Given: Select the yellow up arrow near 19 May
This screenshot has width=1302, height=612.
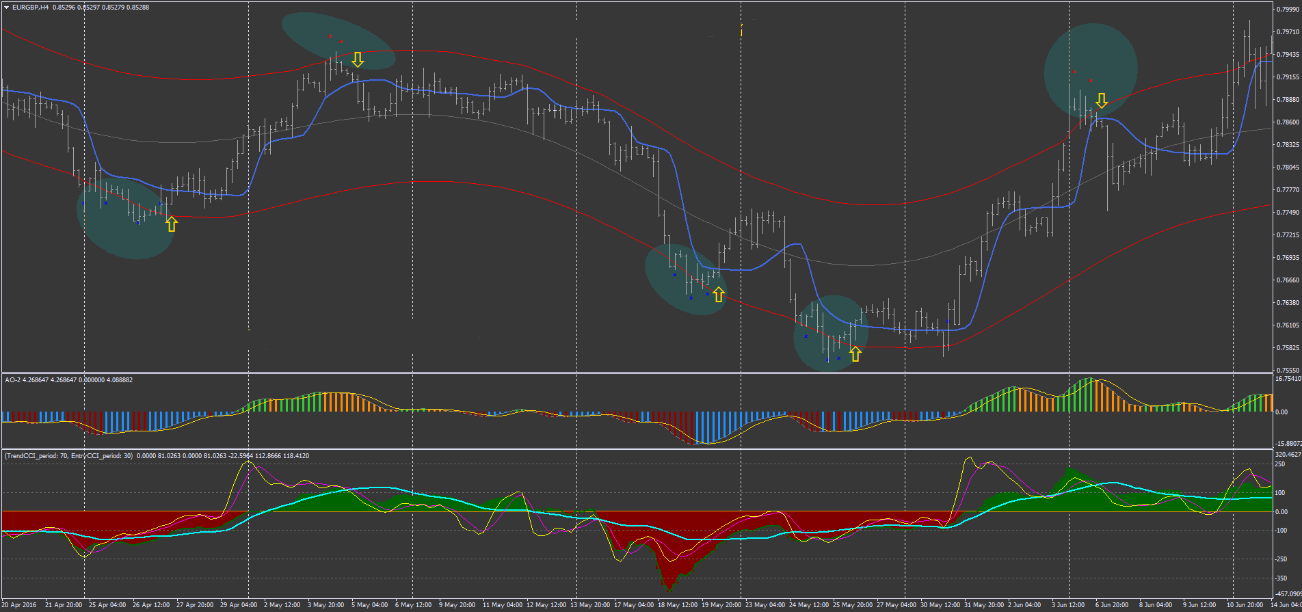Looking at the screenshot, I should (718, 295).
